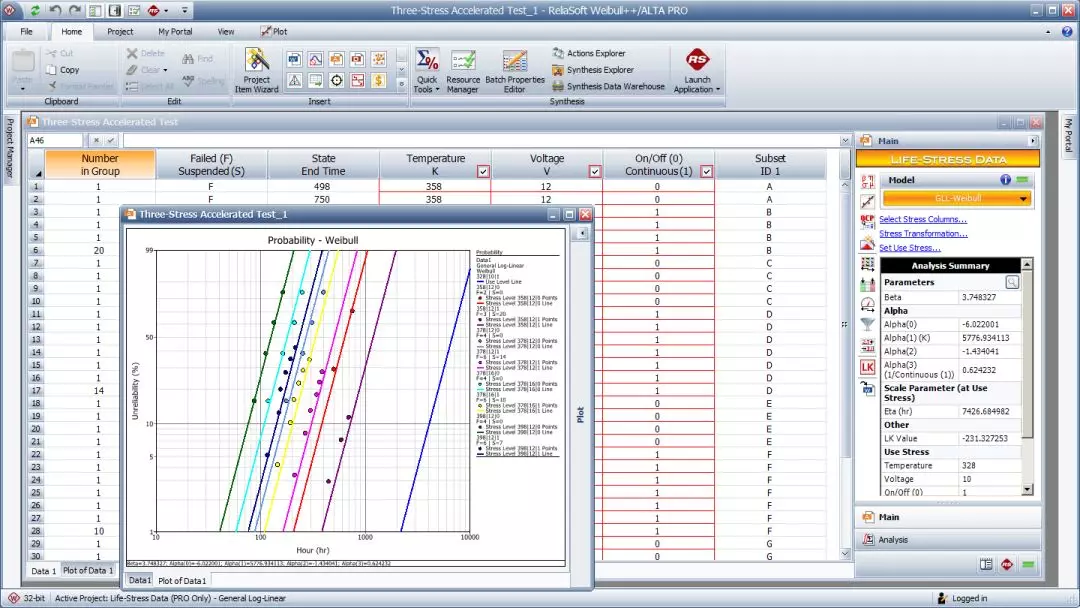This screenshot has height=608, width=1080.
Task: Click the cell name box showing A46
Action: [54, 140]
